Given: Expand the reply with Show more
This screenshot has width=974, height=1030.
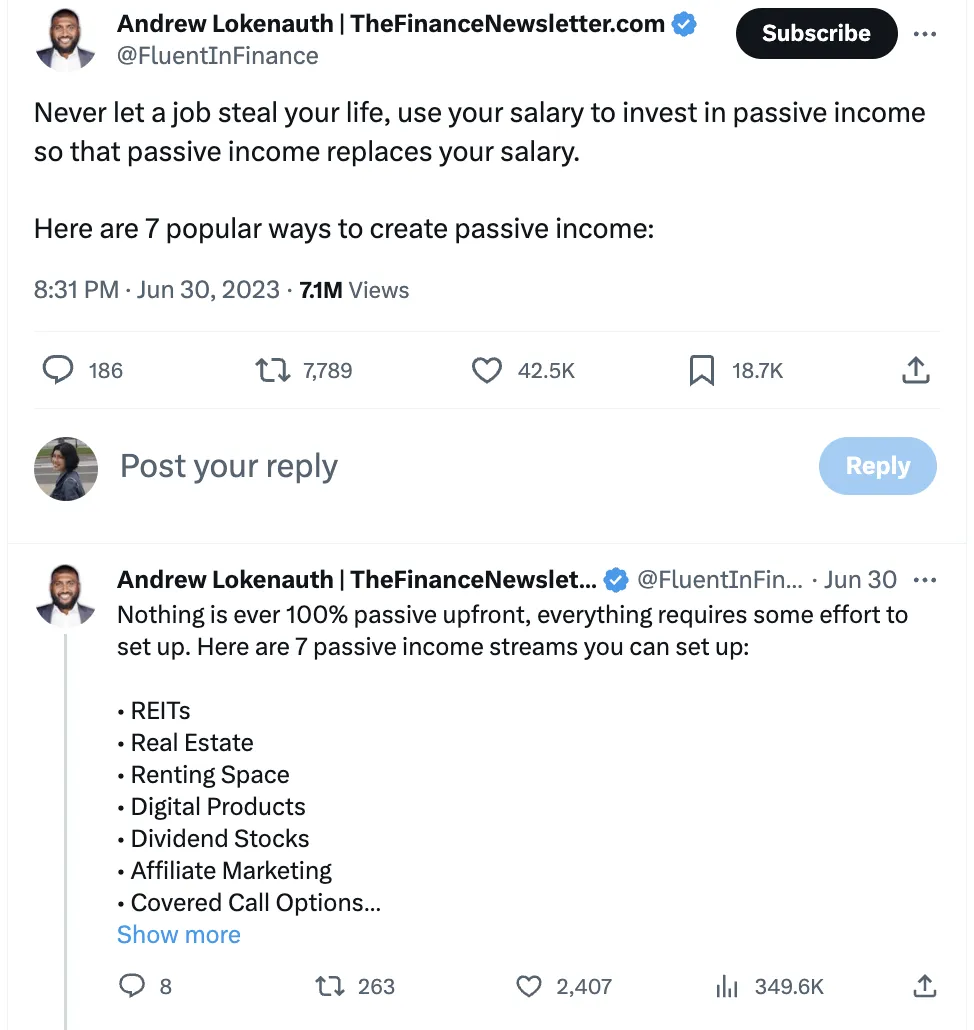Looking at the screenshot, I should 179,934.
